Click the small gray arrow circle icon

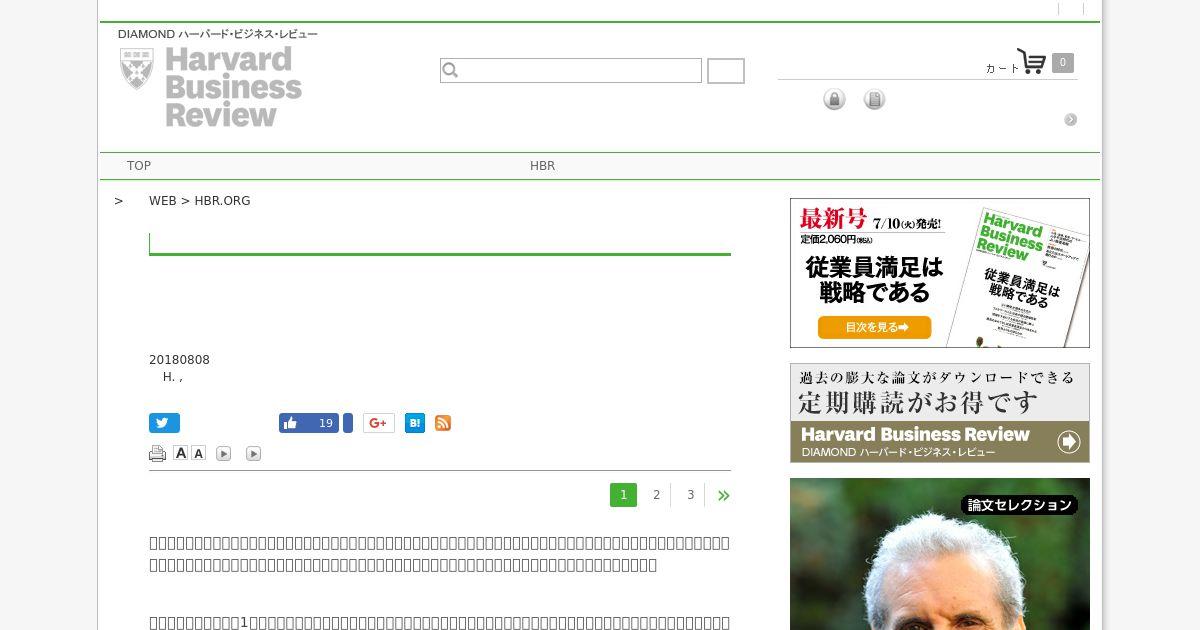(x=1070, y=119)
